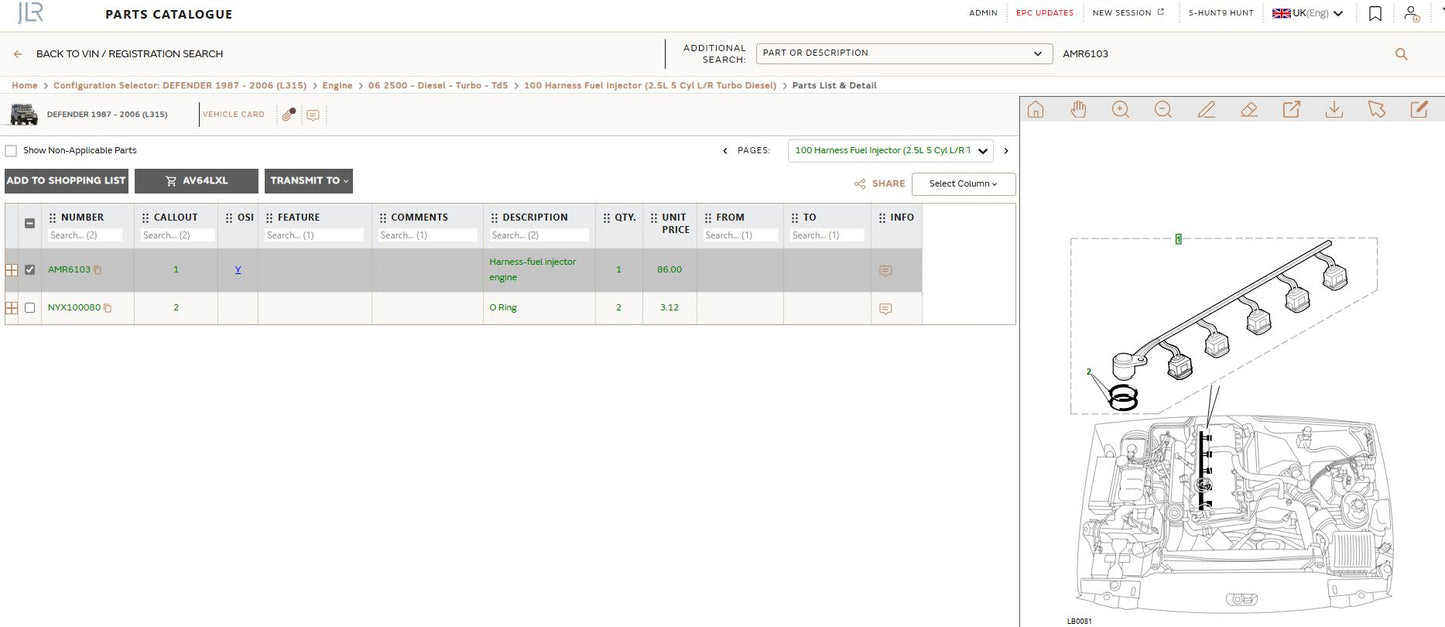The height and width of the screenshot is (627, 1445).
Task: Open the Vehicle Card
Action: [234, 115]
